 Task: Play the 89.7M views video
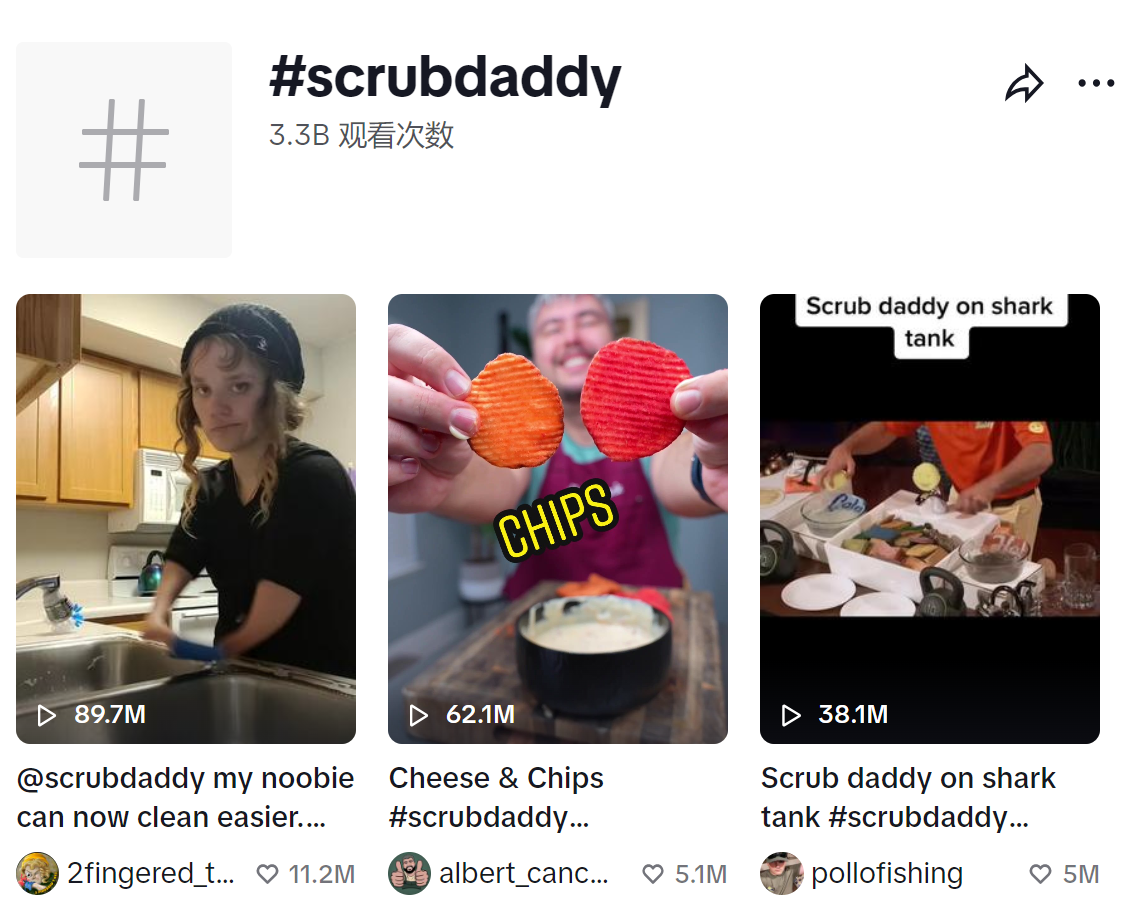click(47, 715)
